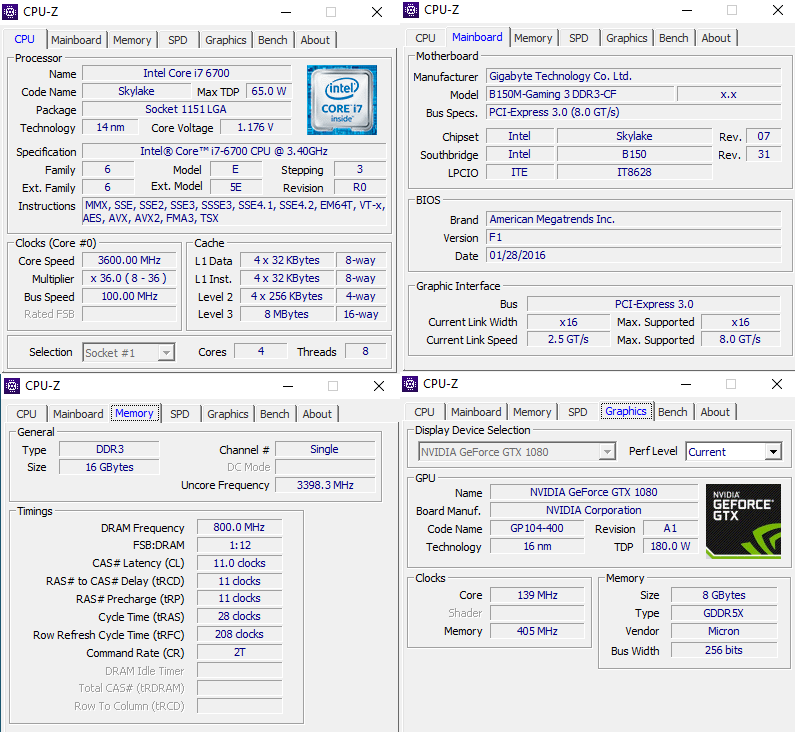Click the empty Rated FSB field

pos(129,314)
